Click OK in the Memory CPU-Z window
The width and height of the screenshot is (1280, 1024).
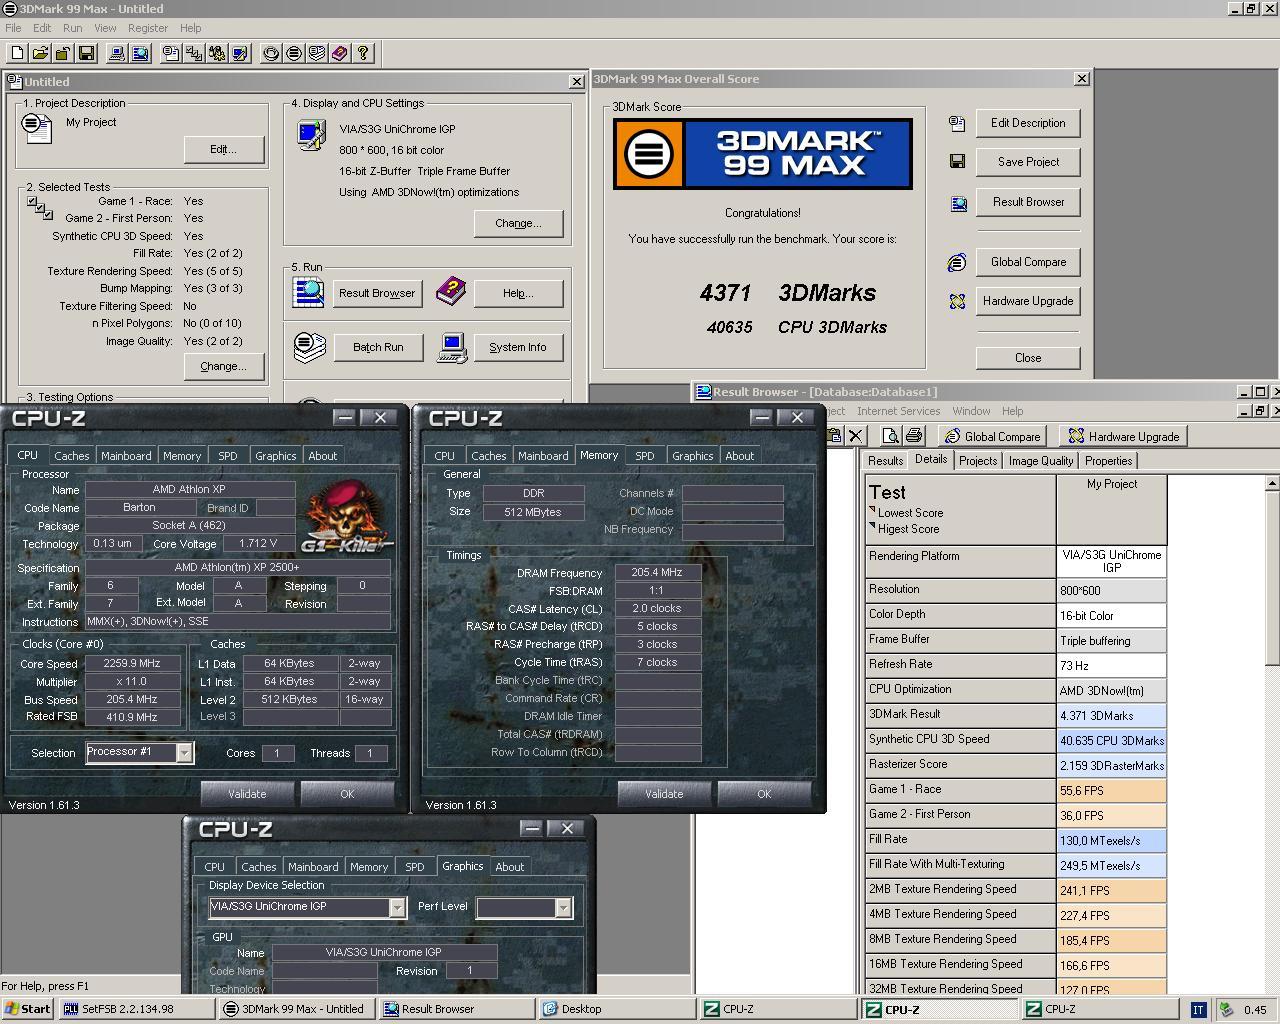[764, 794]
